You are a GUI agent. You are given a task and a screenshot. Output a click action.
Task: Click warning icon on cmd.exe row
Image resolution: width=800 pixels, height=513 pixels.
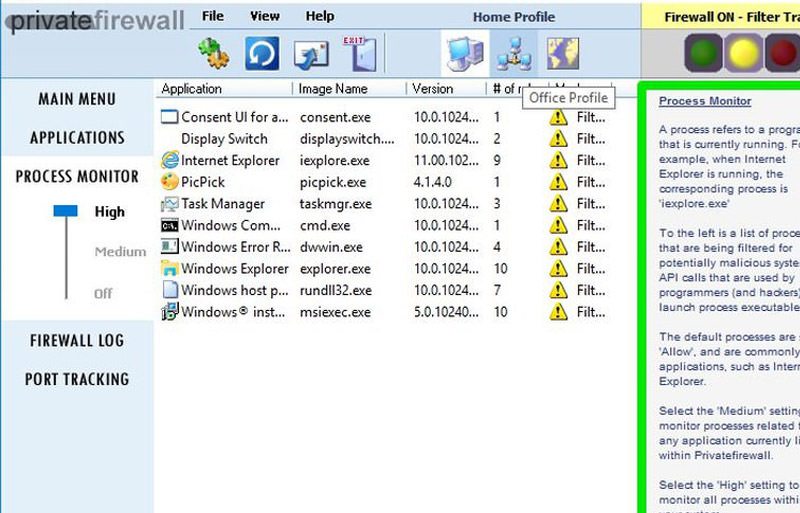558,225
